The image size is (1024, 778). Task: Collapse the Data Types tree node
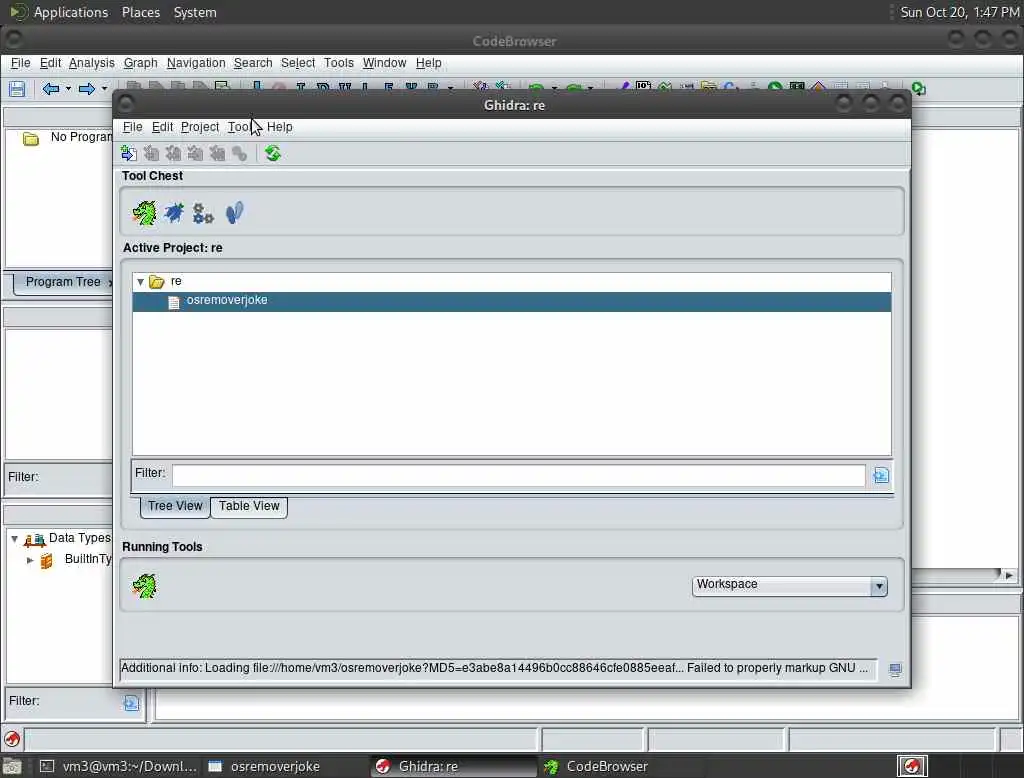[14, 539]
